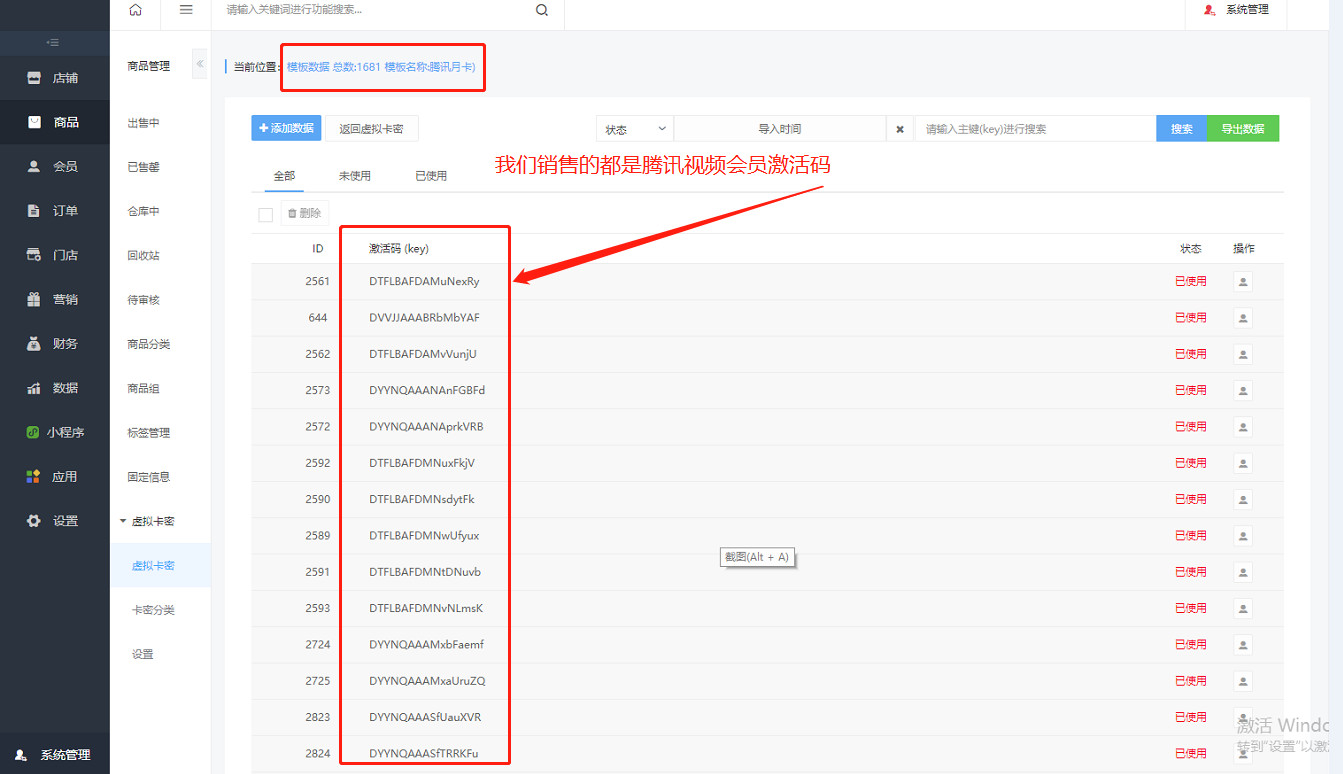Open 回收站 in the product submenu
The width and height of the screenshot is (1343, 774).
point(143,256)
